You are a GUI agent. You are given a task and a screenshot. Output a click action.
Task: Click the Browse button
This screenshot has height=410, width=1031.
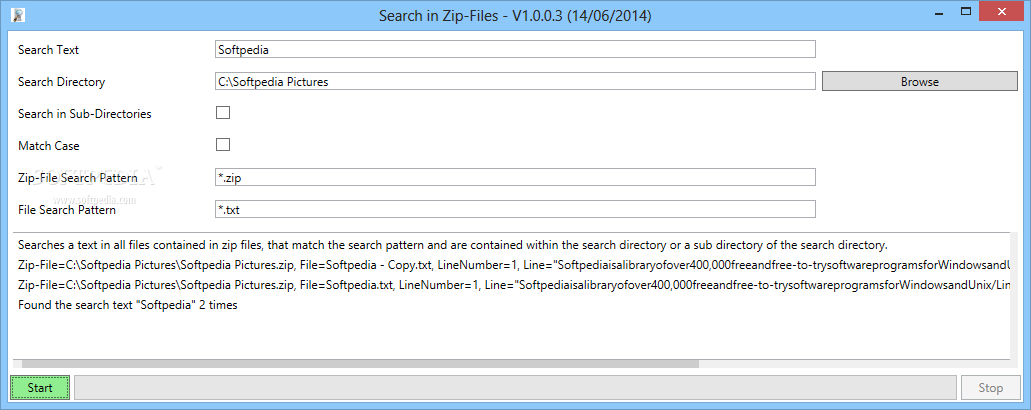coord(919,81)
